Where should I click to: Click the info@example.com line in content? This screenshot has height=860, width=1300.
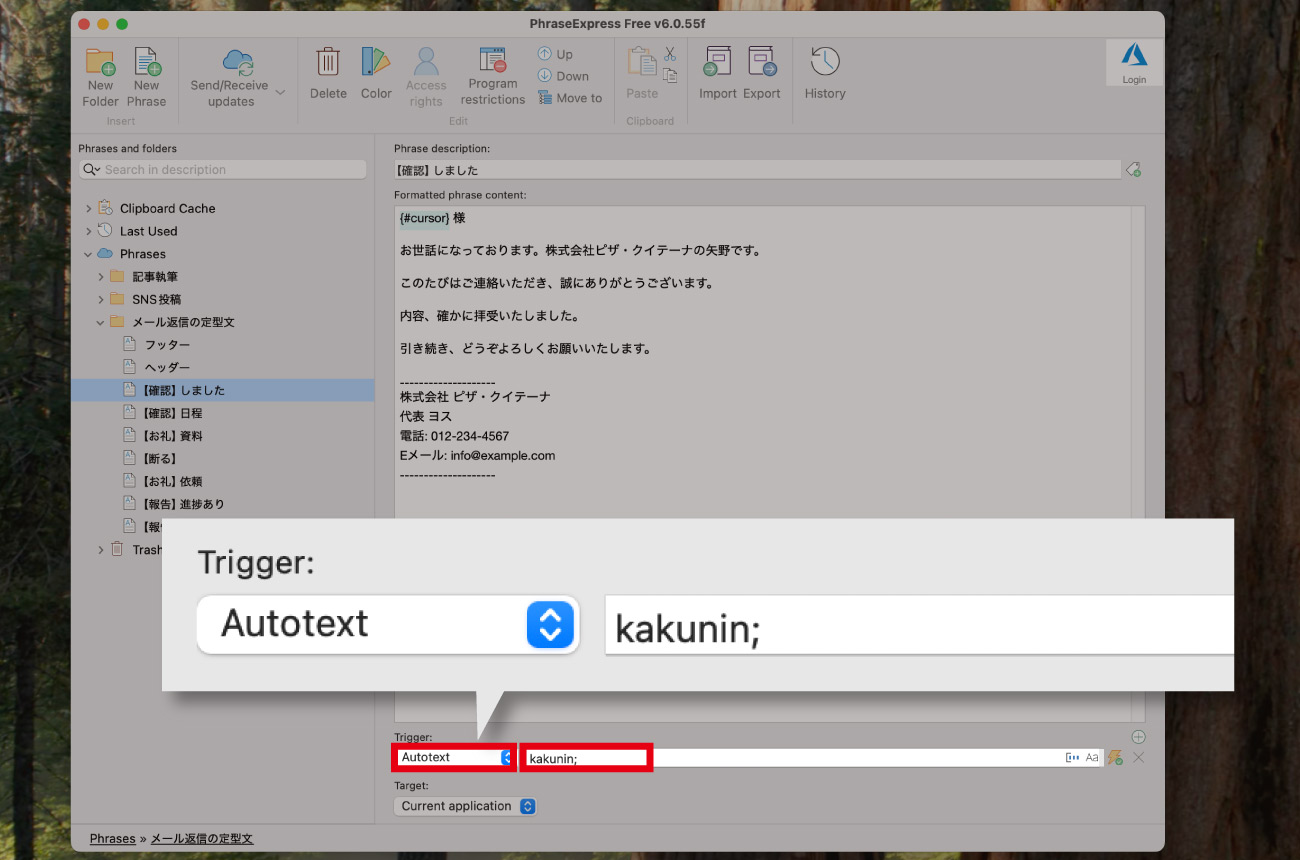477,455
